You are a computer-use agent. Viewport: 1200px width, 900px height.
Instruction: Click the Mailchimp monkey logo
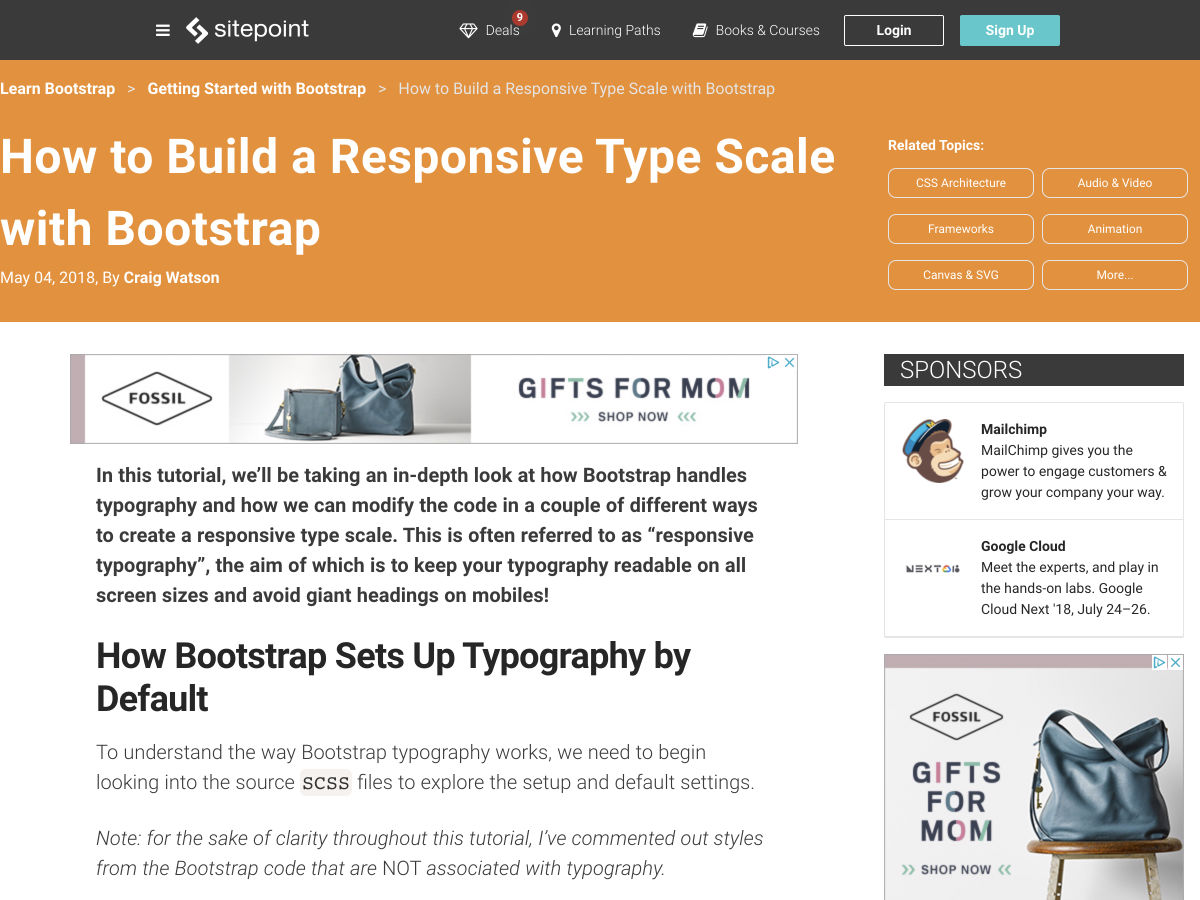[932, 451]
